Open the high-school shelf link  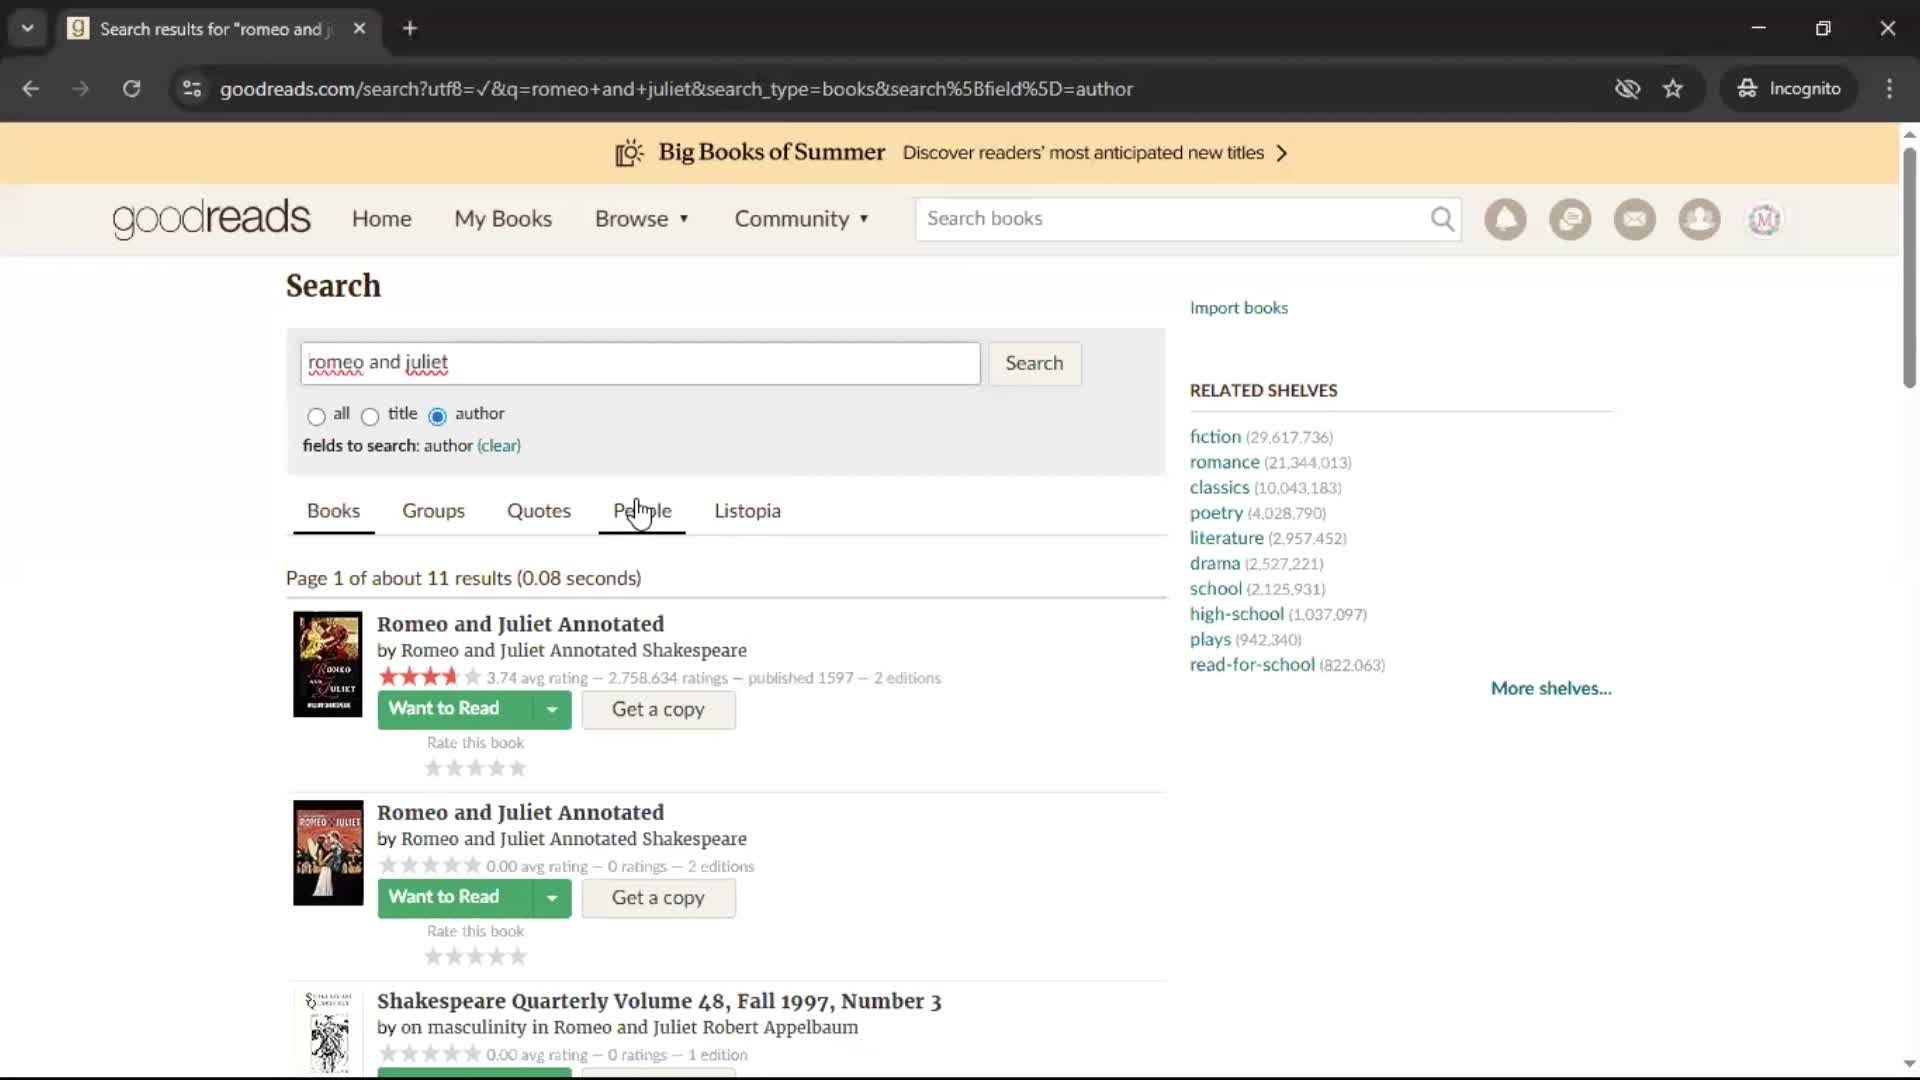coord(1236,614)
